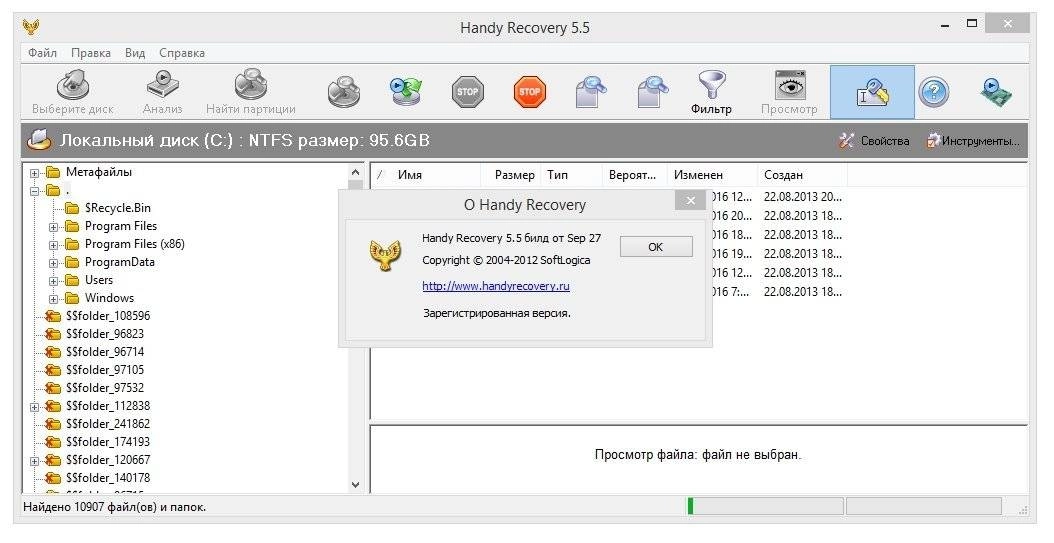The width and height of the screenshot is (1054, 543).
Task: Click the Выберите диск toolbar icon
Action: click(x=73, y=86)
